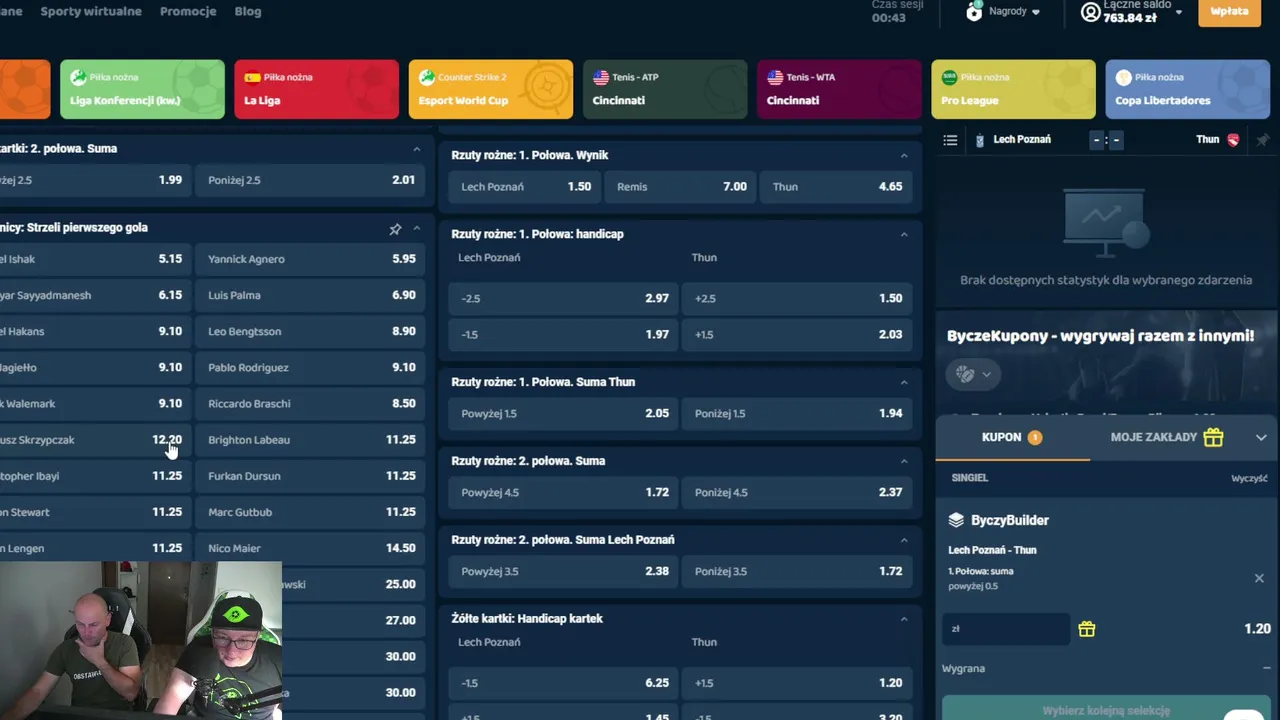Collapse Żółte kartki: Handicap kartek market
The image size is (1280, 720).
tap(904, 619)
